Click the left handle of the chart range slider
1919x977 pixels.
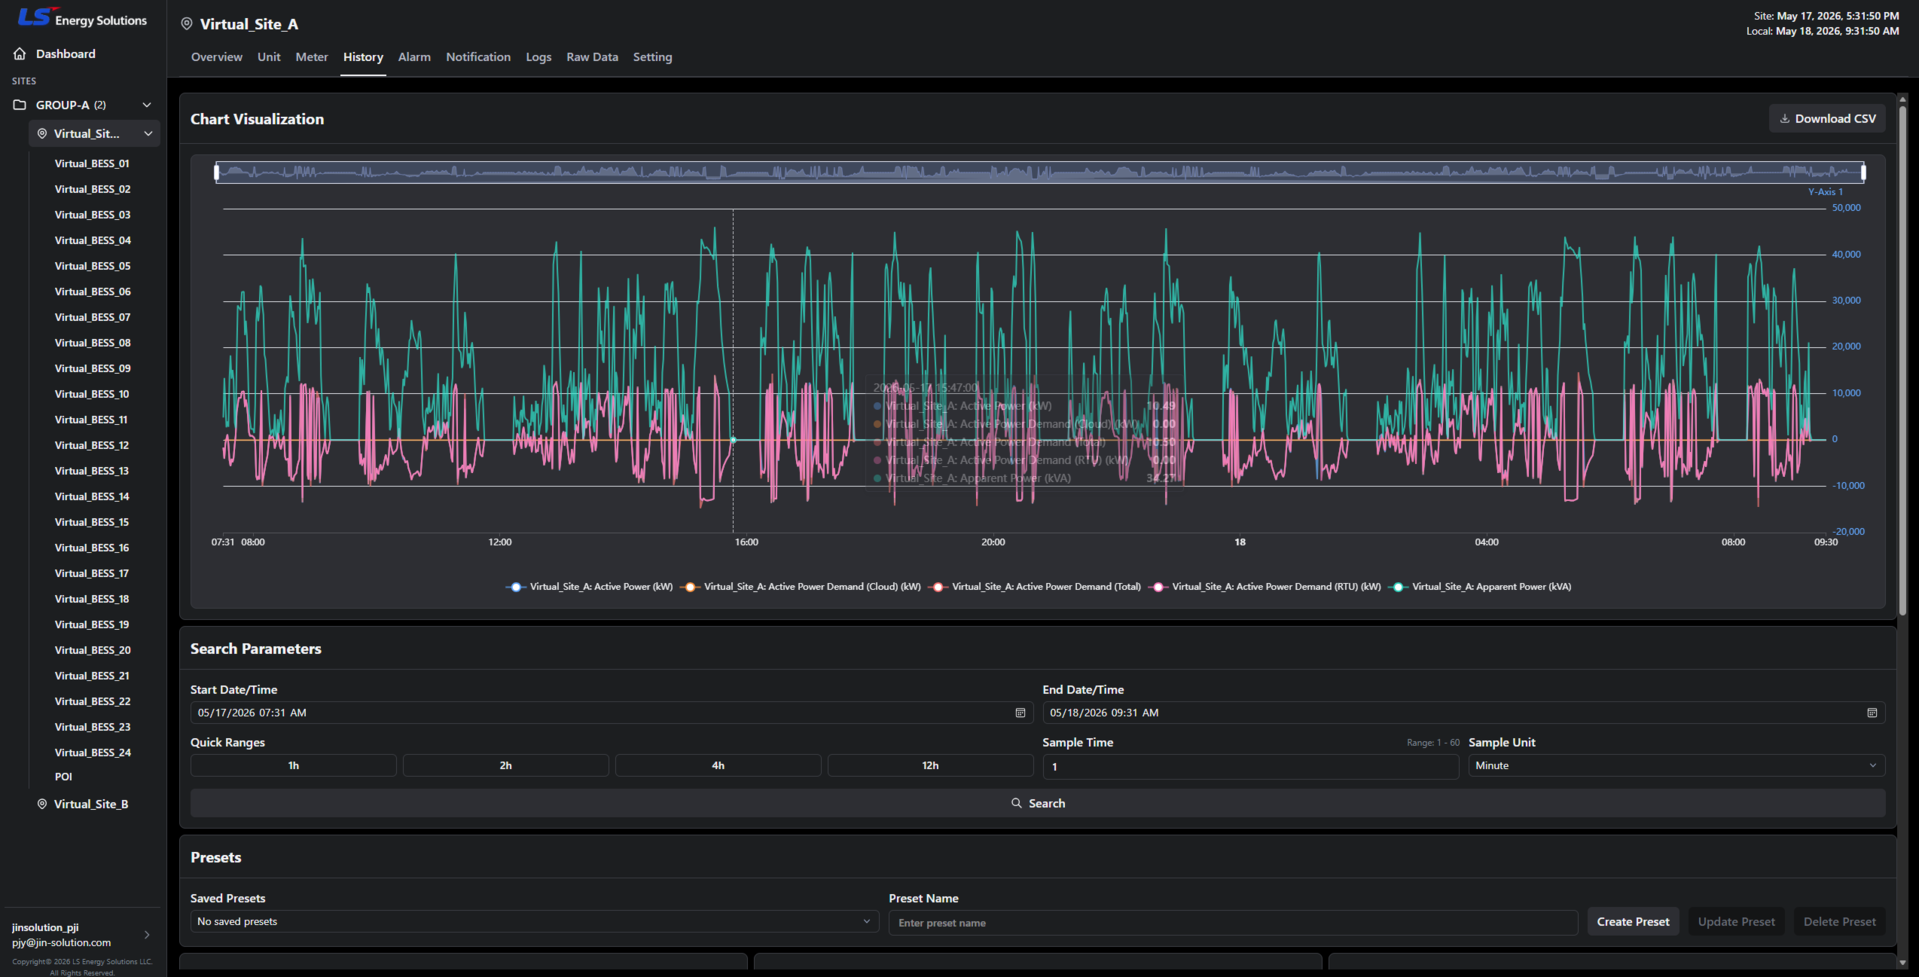pos(217,172)
